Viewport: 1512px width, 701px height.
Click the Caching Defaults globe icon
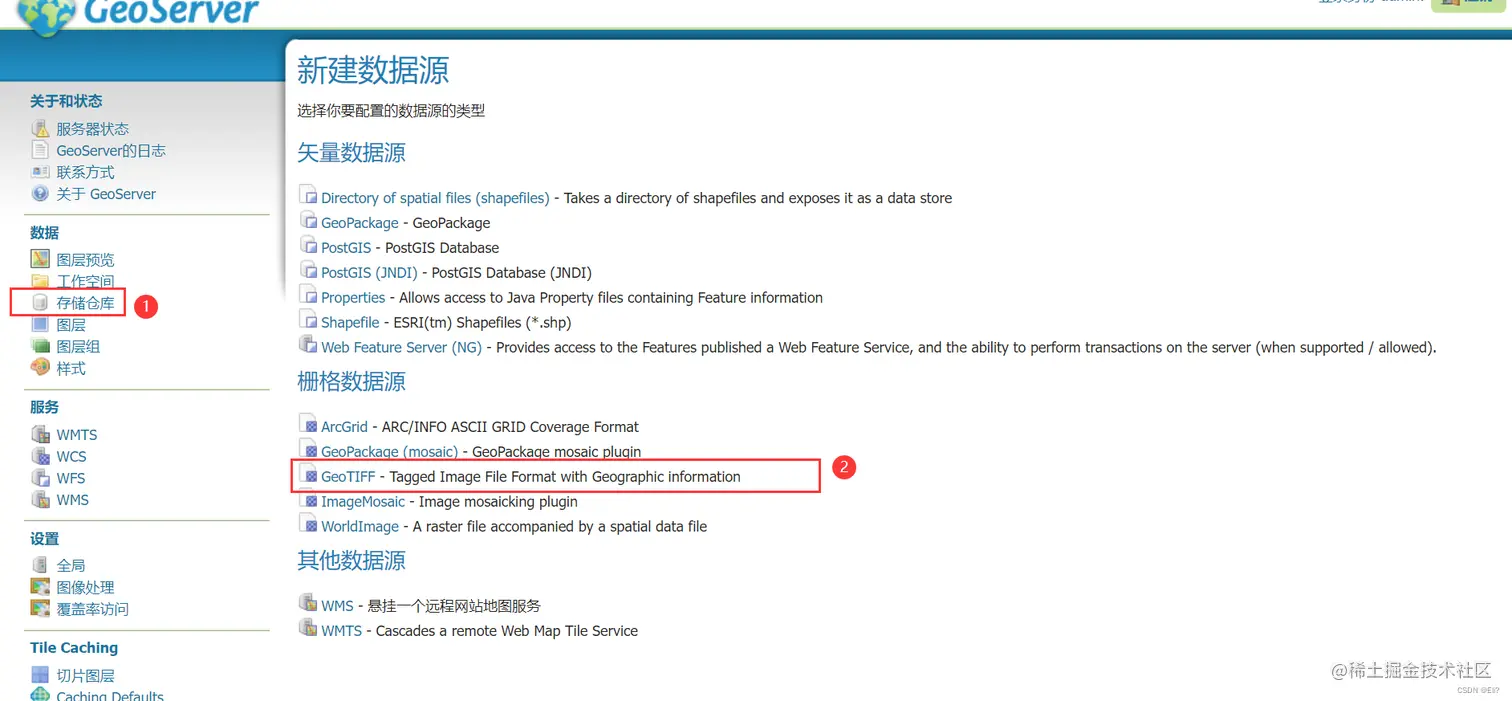click(40, 695)
